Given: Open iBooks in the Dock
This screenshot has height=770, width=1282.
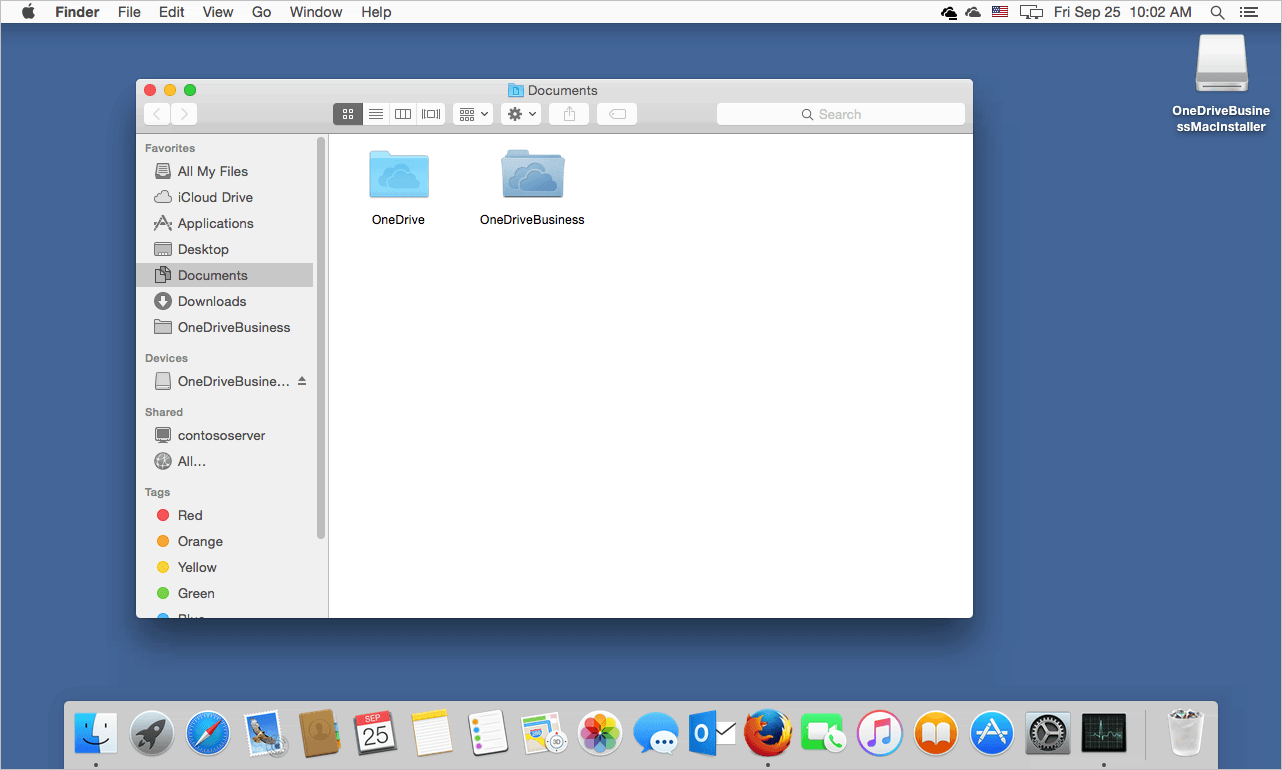Looking at the screenshot, I should [x=936, y=734].
